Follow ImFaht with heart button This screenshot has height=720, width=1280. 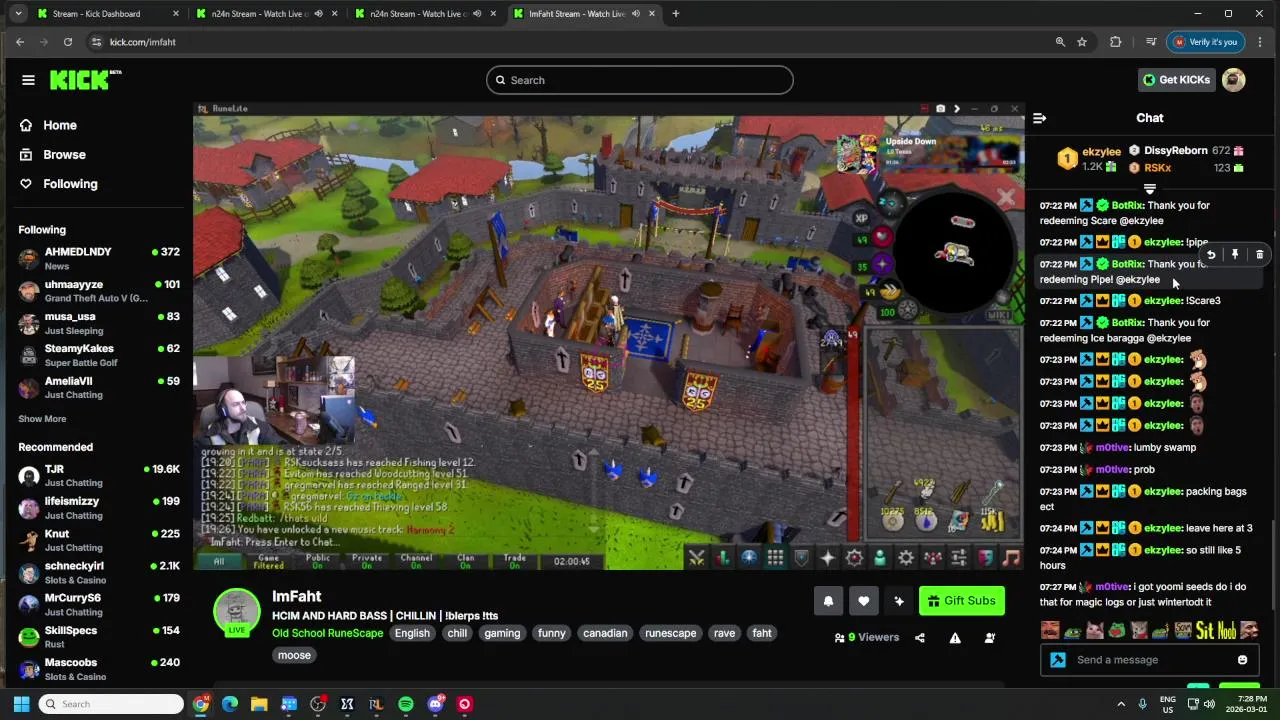pos(863,601)
